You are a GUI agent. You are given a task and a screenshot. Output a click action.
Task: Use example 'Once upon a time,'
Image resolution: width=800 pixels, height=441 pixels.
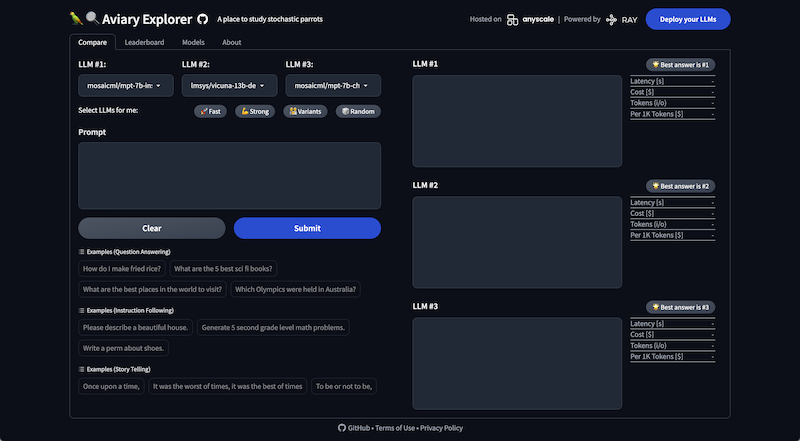click(x=111, y=386)
